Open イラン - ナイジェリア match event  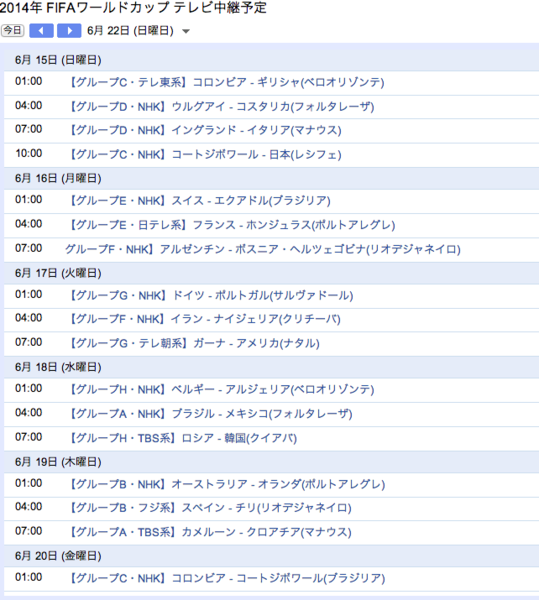click(x=204, y=319)
